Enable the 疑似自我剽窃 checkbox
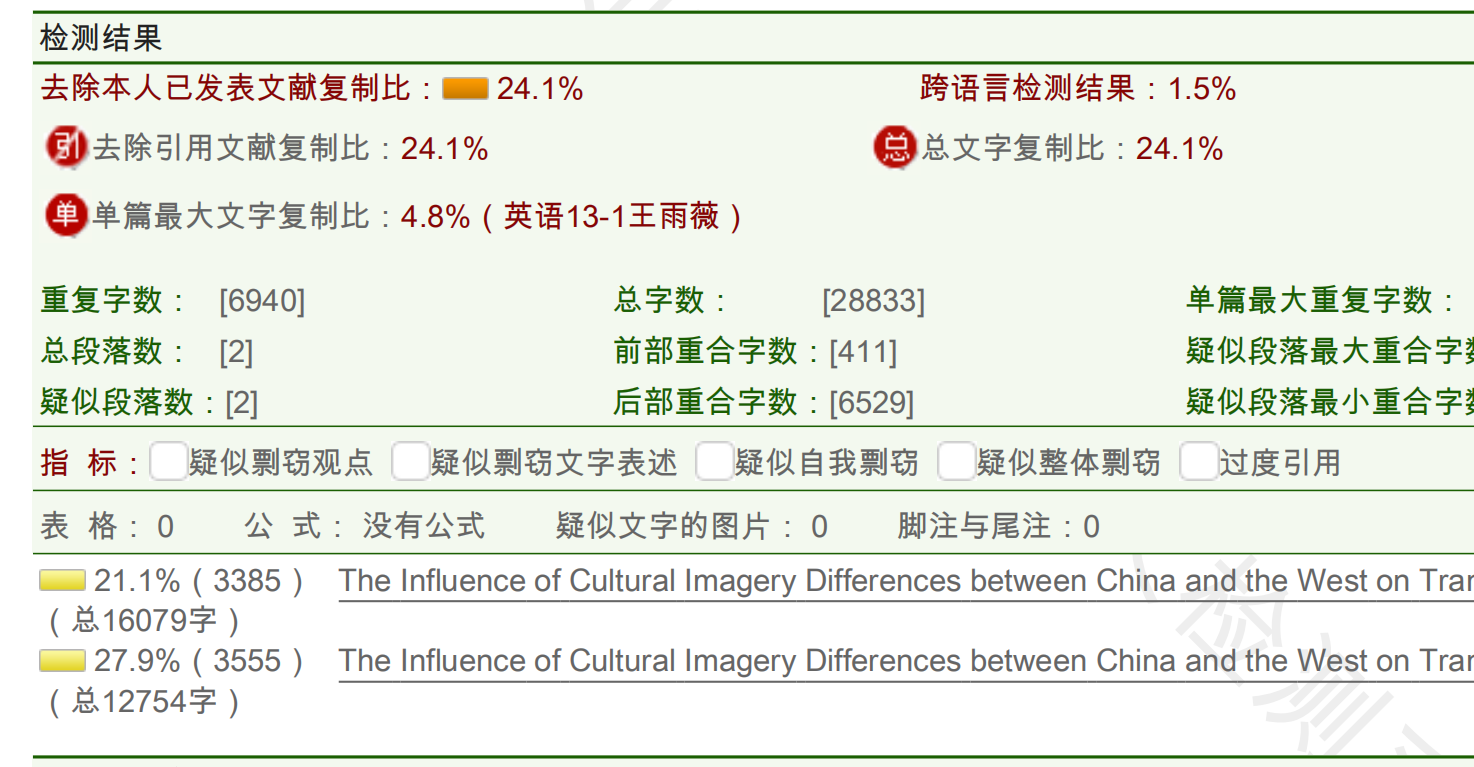Image resolution: width=1474 pixels, height=767 pixels. point(714,462)
